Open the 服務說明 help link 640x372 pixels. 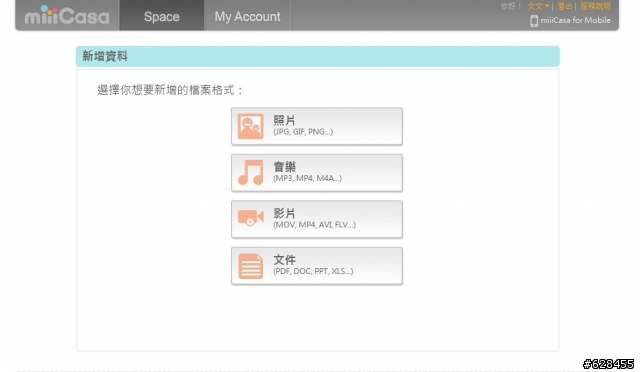point(595,6)
